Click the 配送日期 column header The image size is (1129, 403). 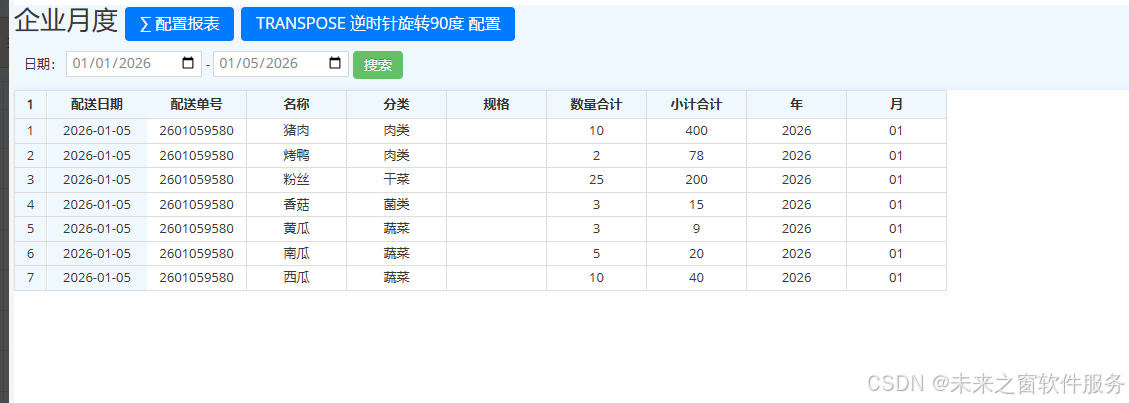pos(97,104)
